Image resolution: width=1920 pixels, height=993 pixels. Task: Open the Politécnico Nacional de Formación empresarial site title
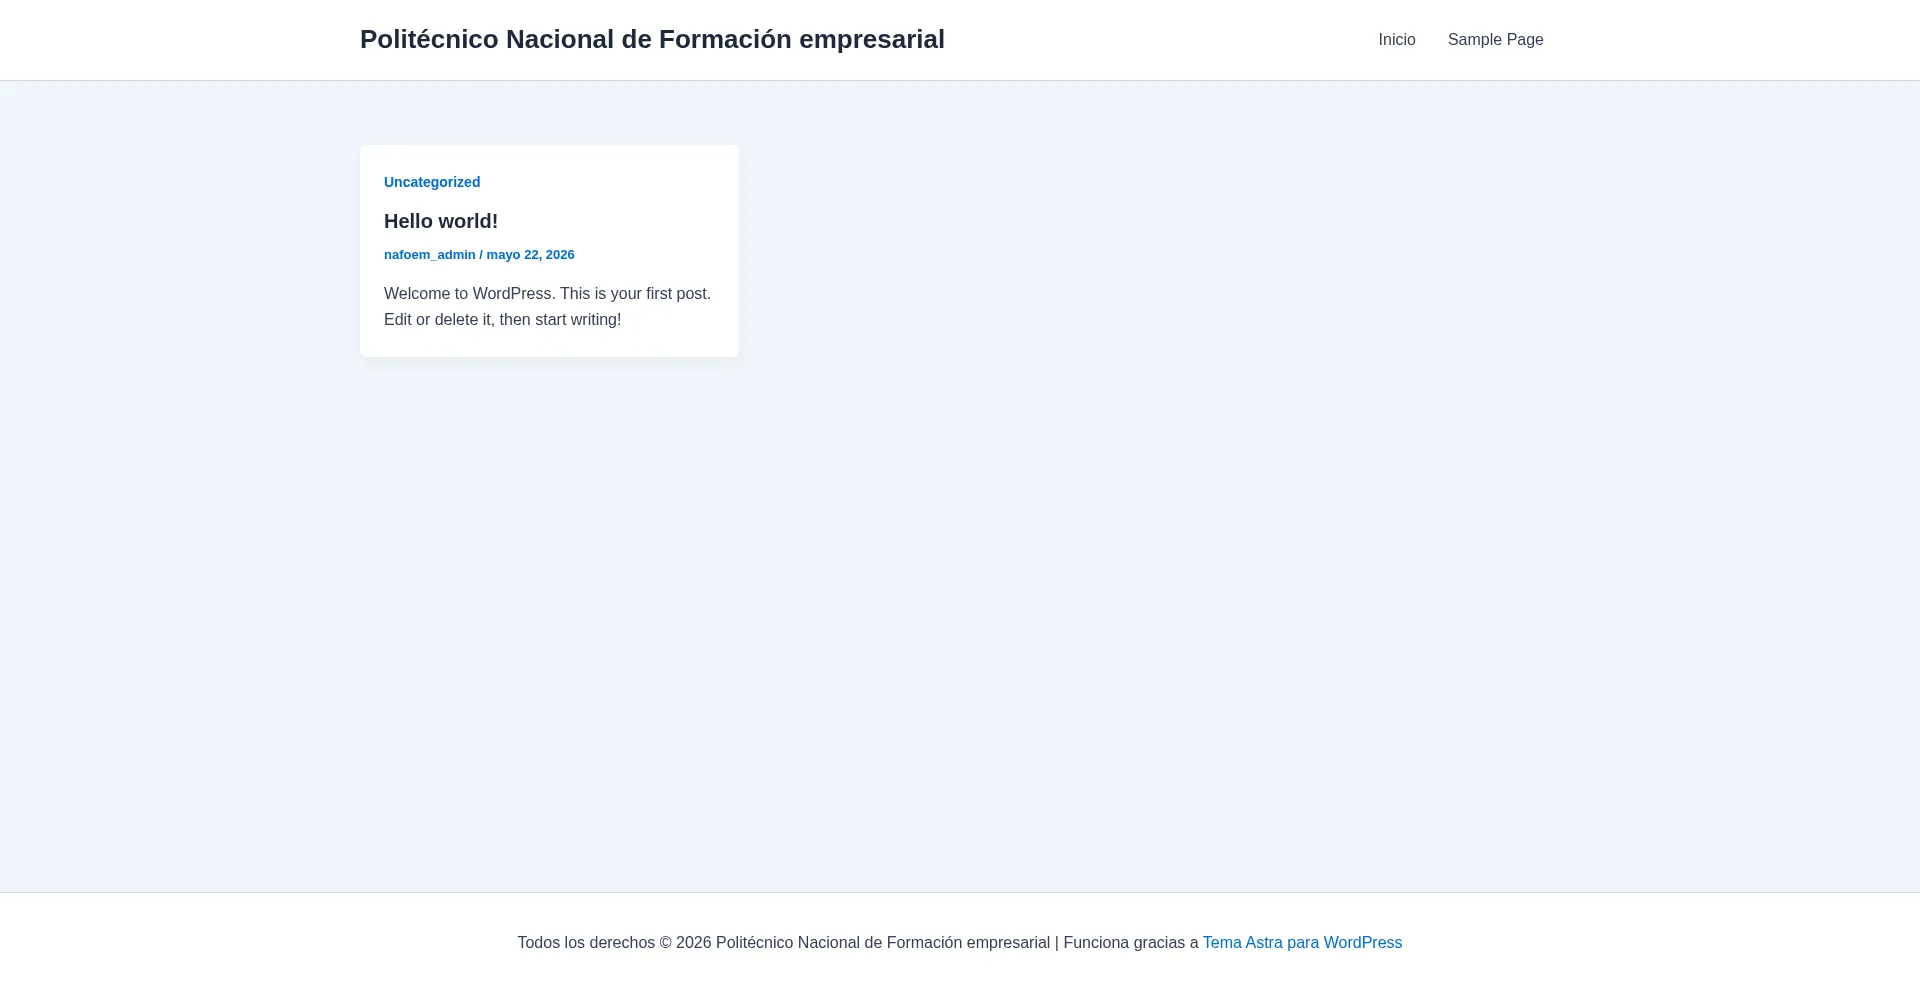coord(652,39)
